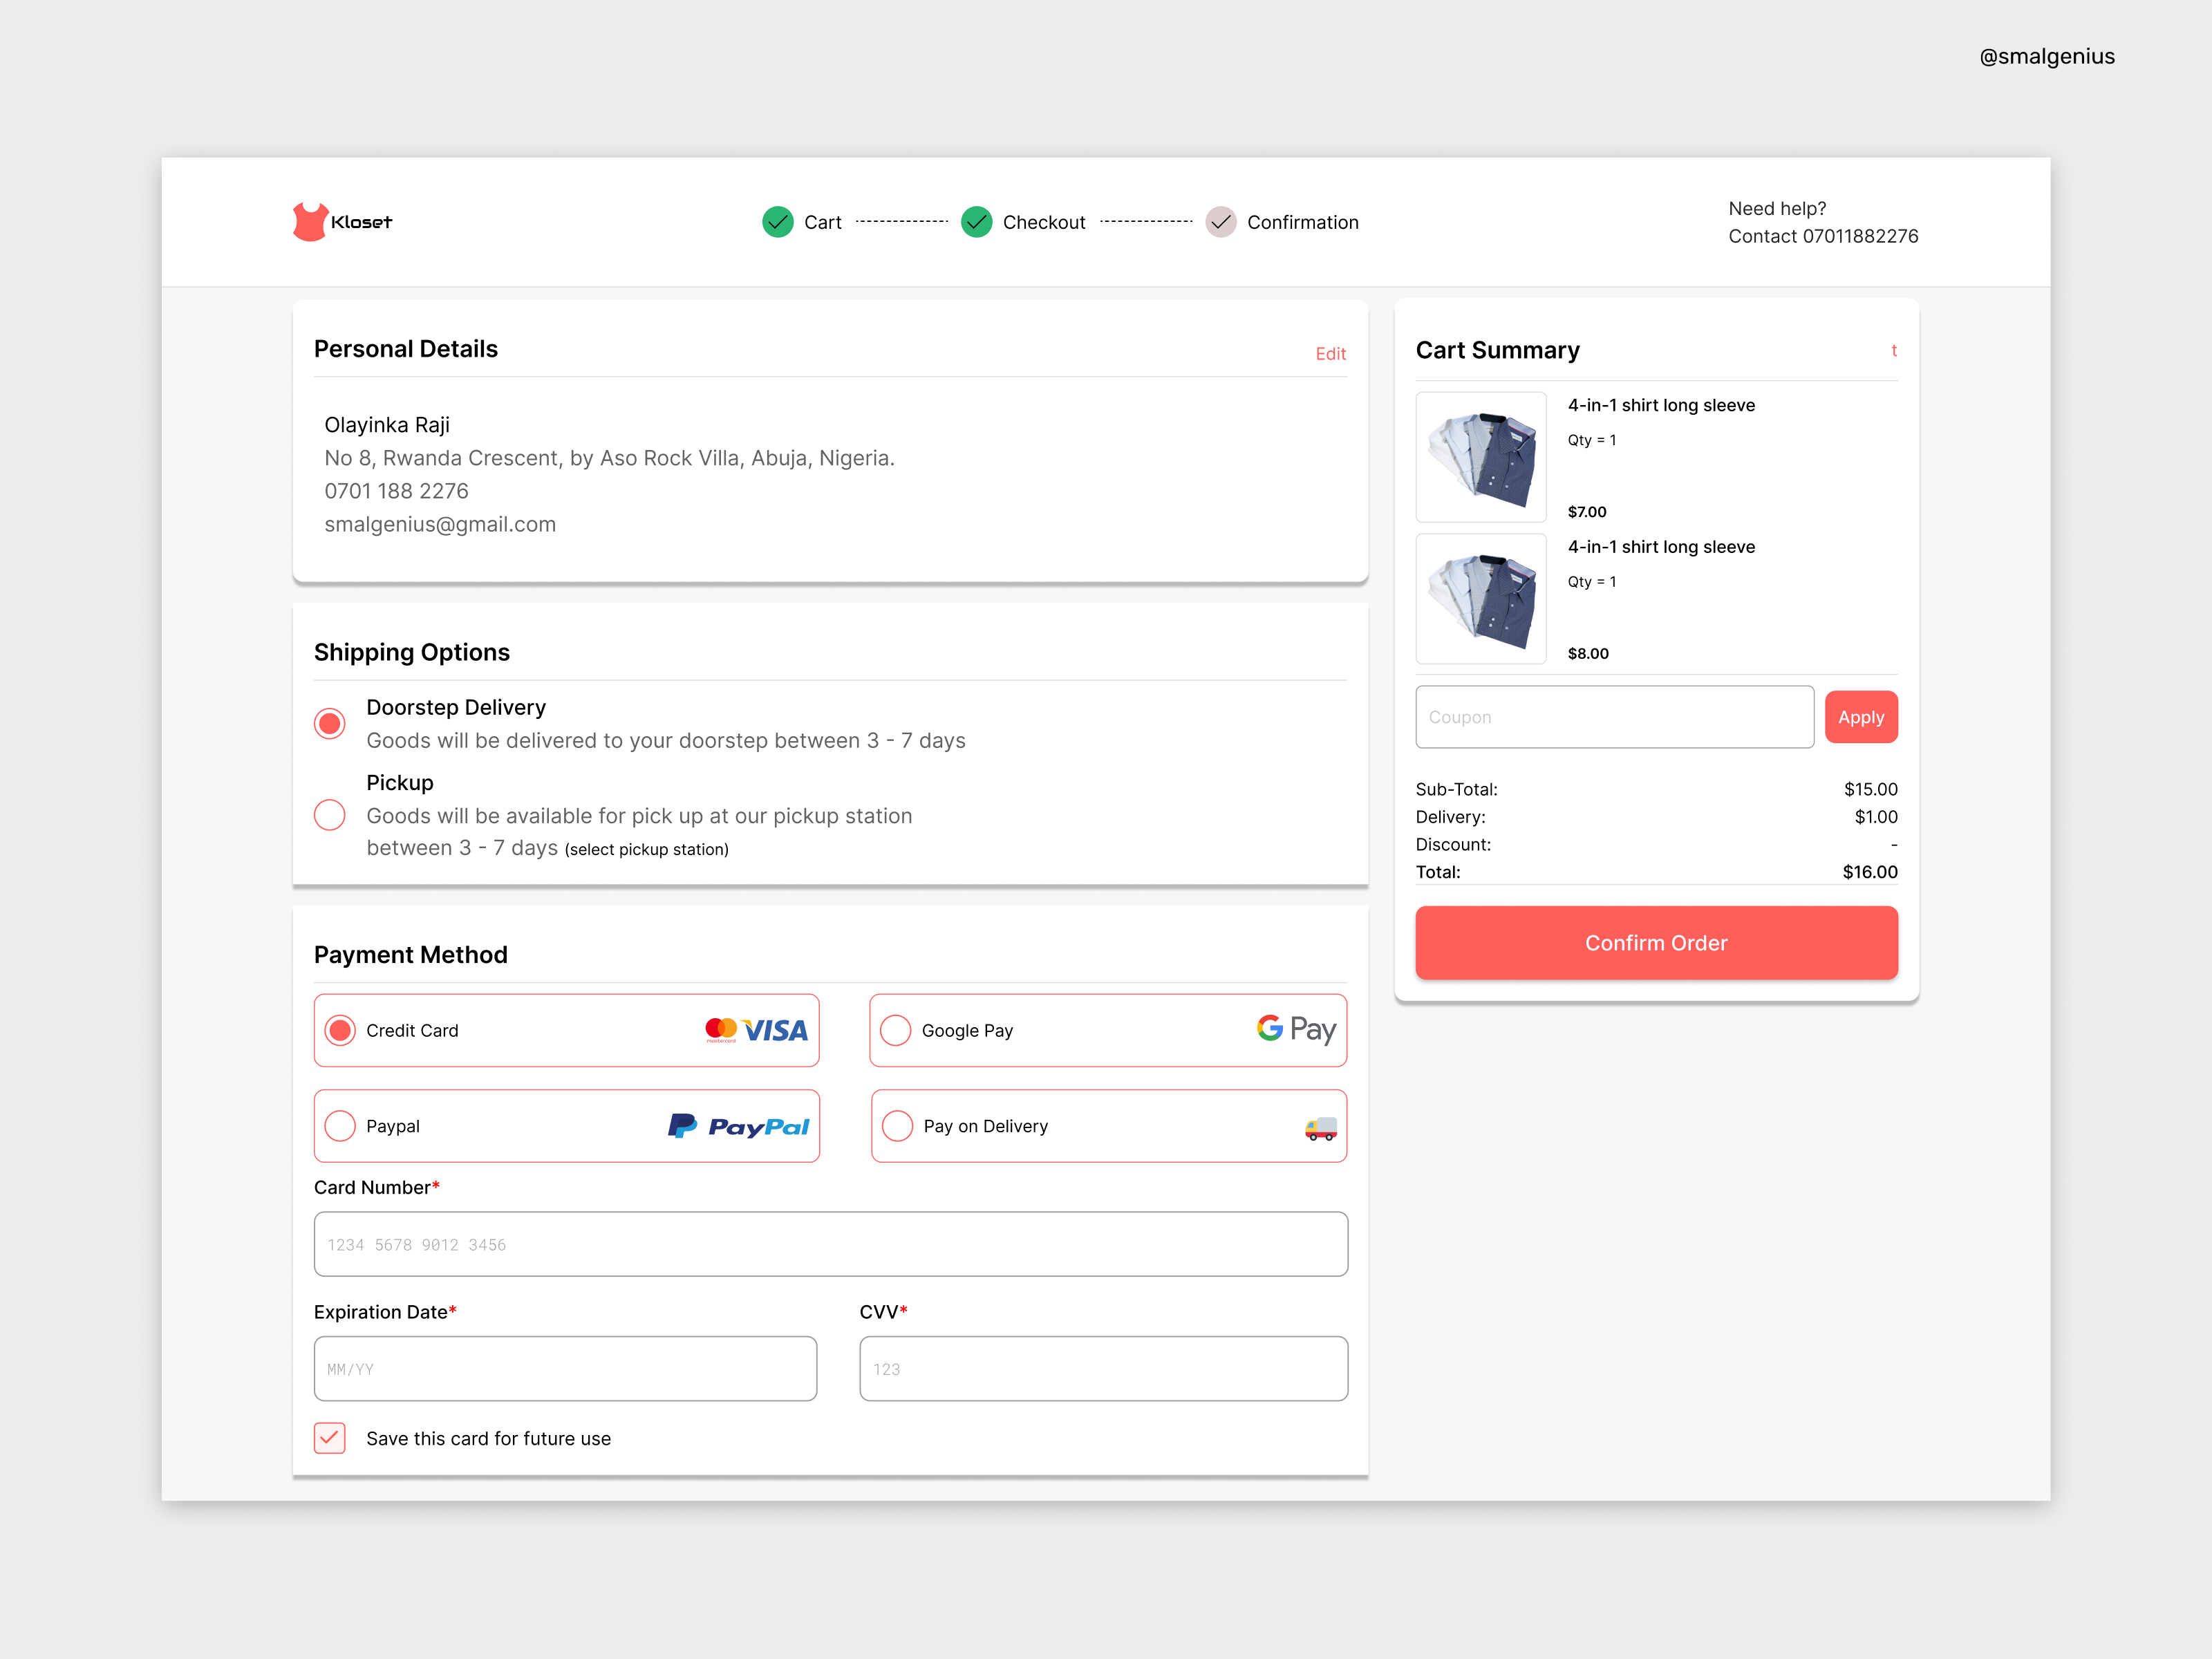The height and width of the screenshot is (1659, 2212).
Task: Select the Google Pay radio button
Action: pos(896,1030)
